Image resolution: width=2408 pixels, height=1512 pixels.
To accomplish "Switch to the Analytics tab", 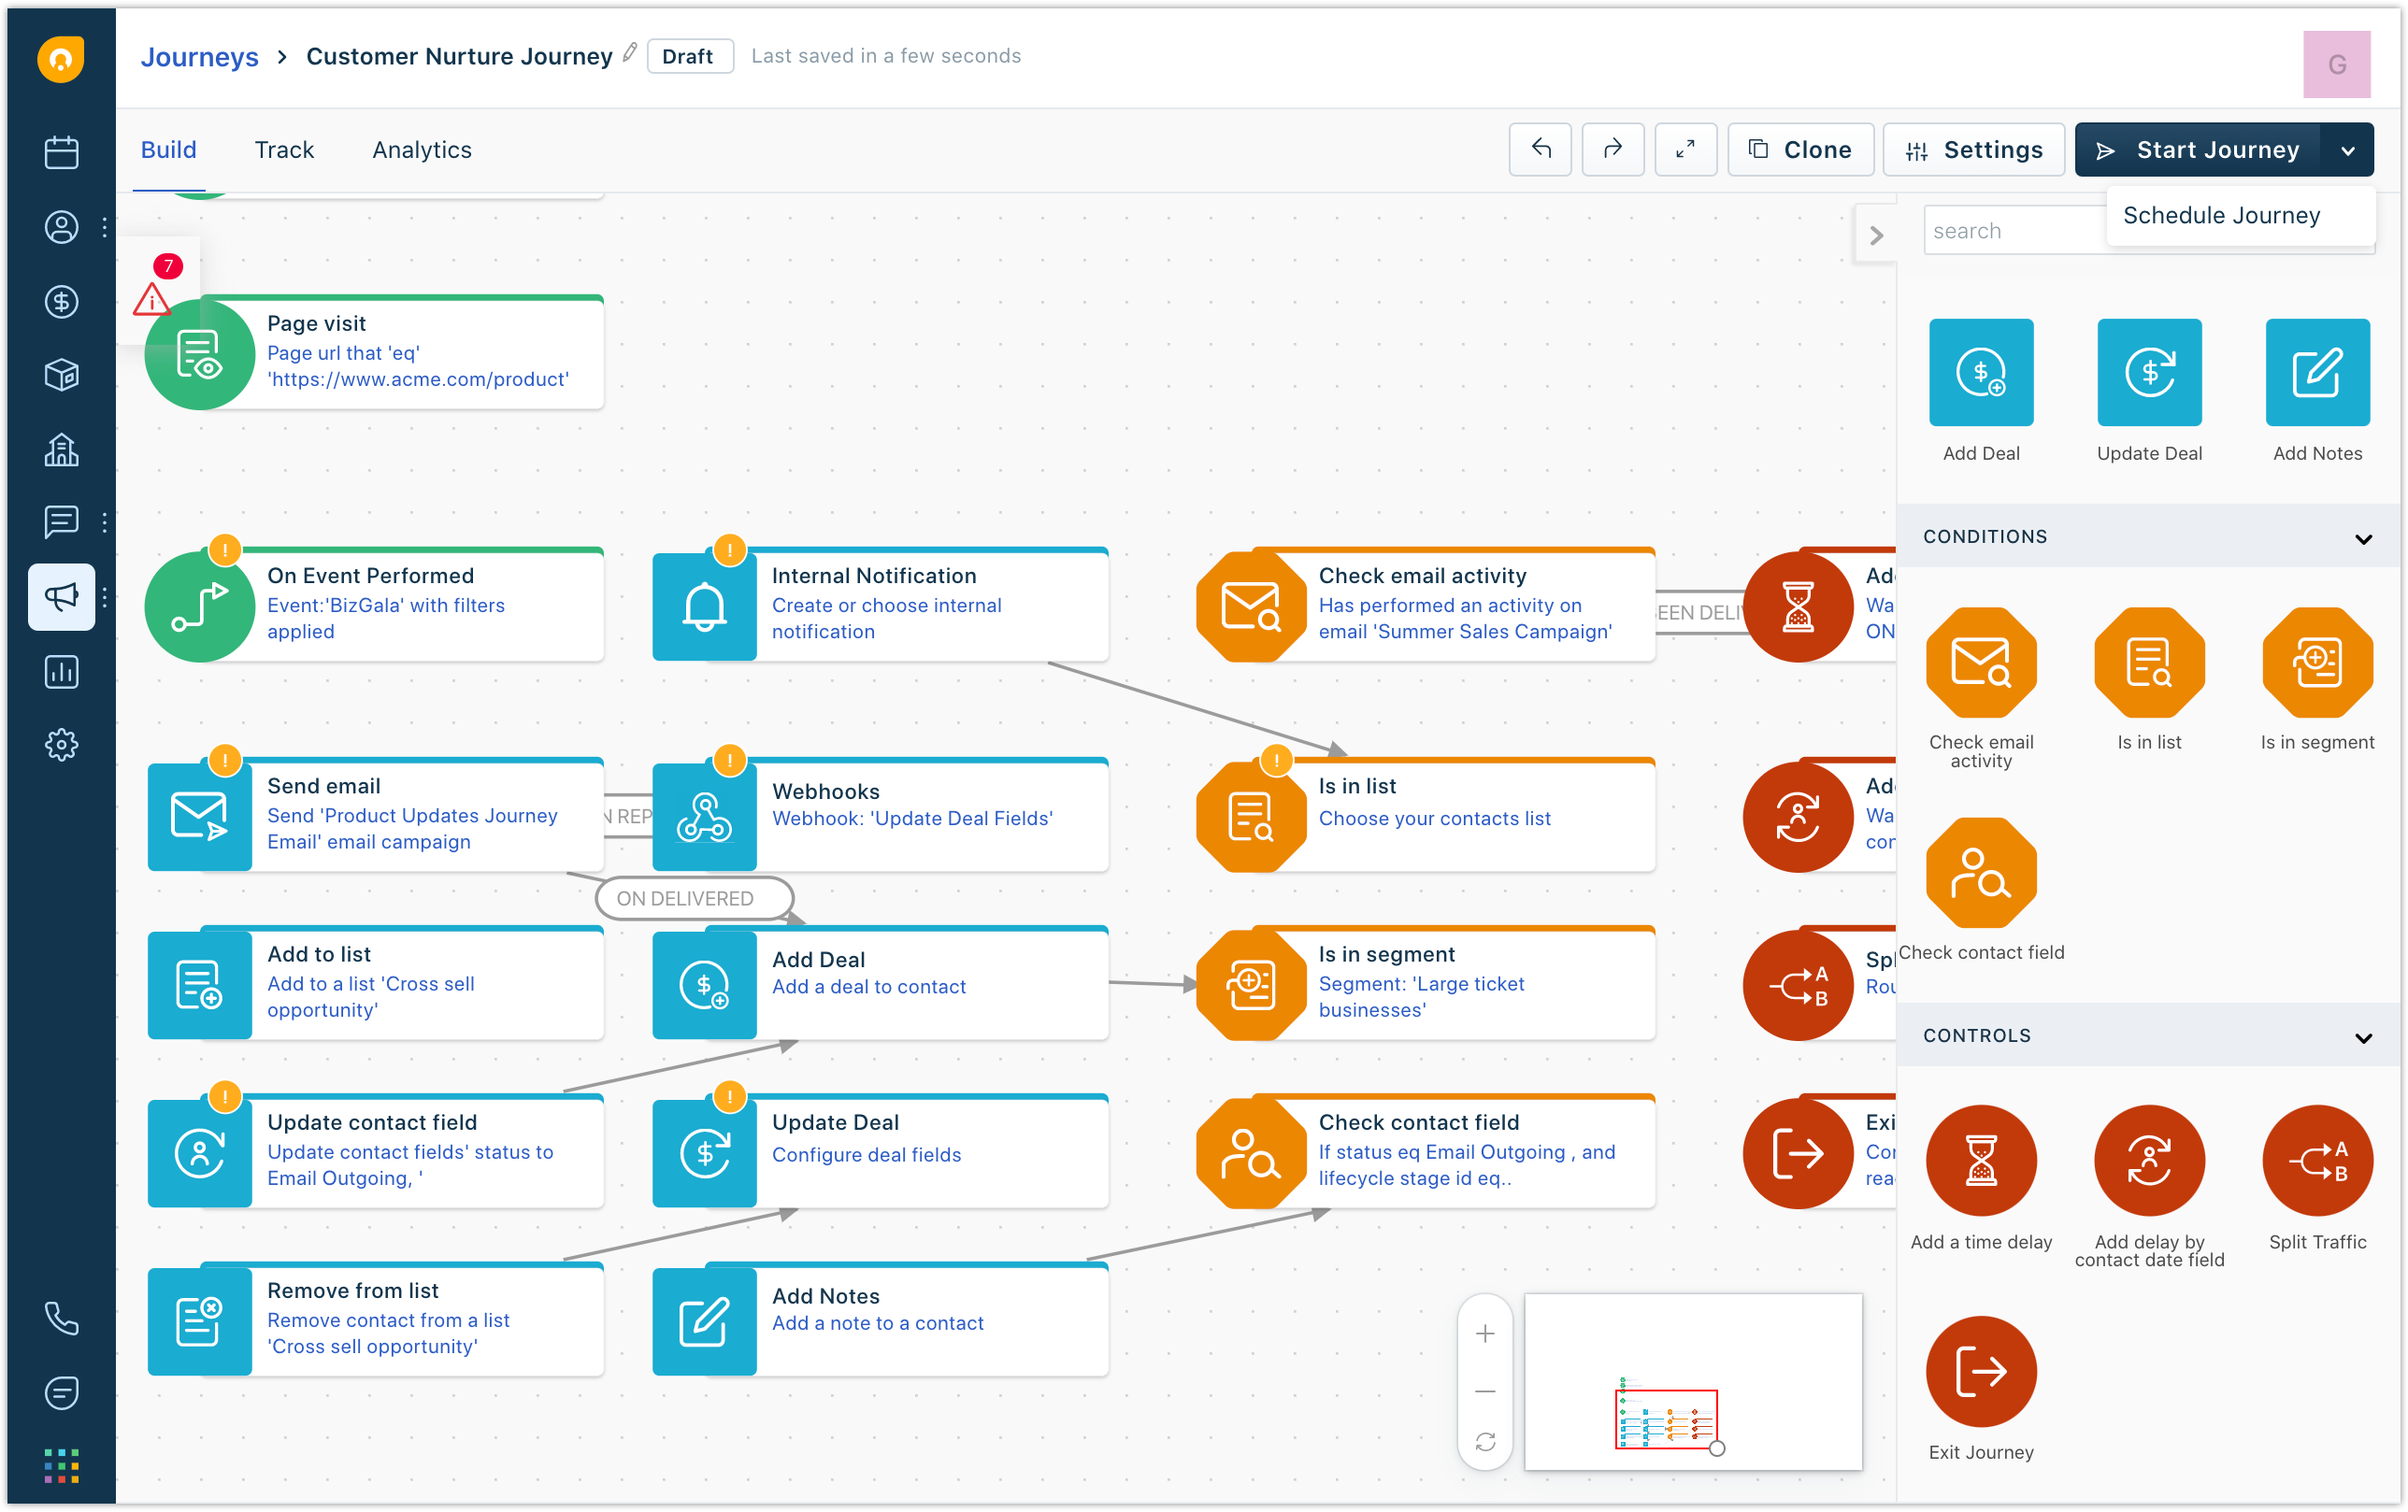I will pyautogui.click(x=420, y=149).
